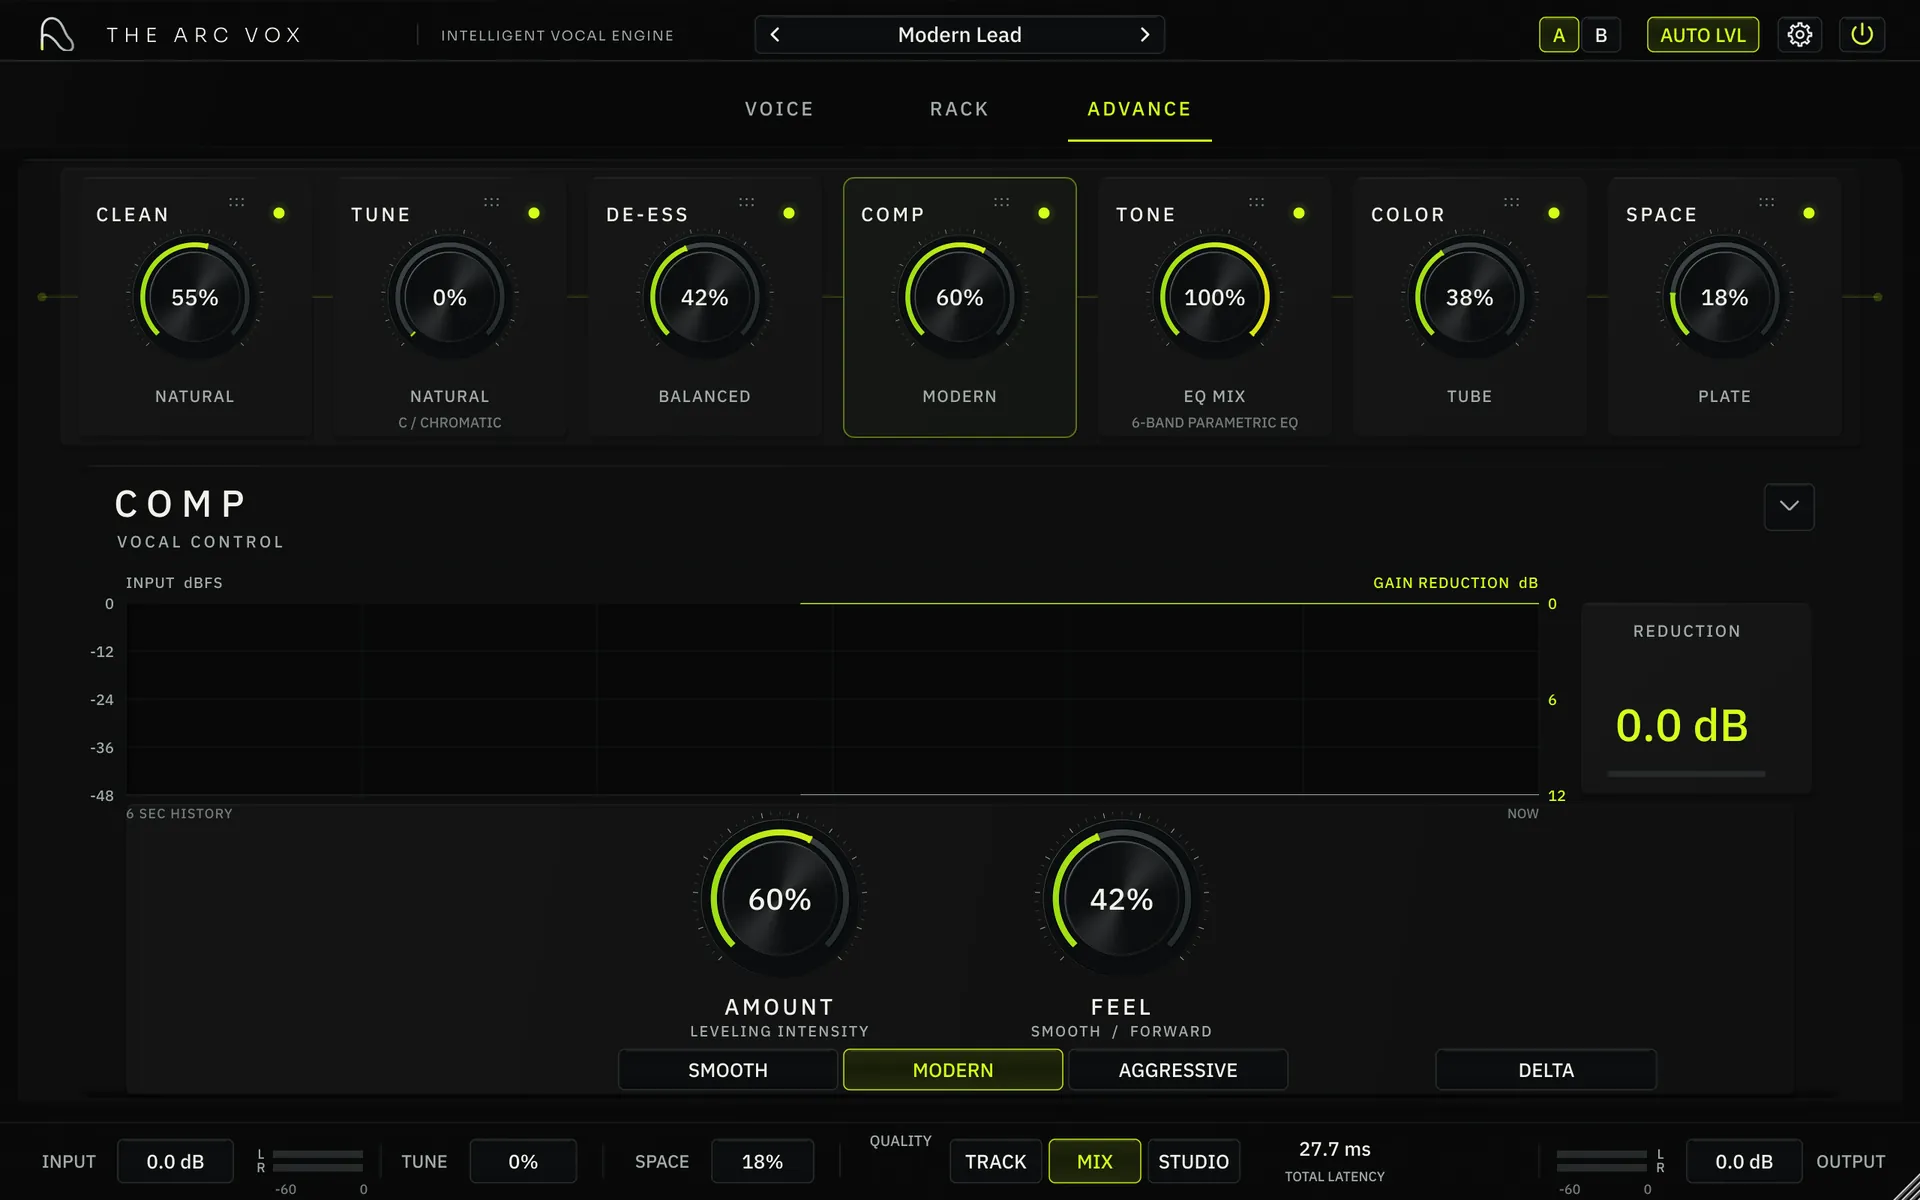Toggle the COMP module power dot
Viewport: 1920px width, 1200px height.
tap(1044, 213)
